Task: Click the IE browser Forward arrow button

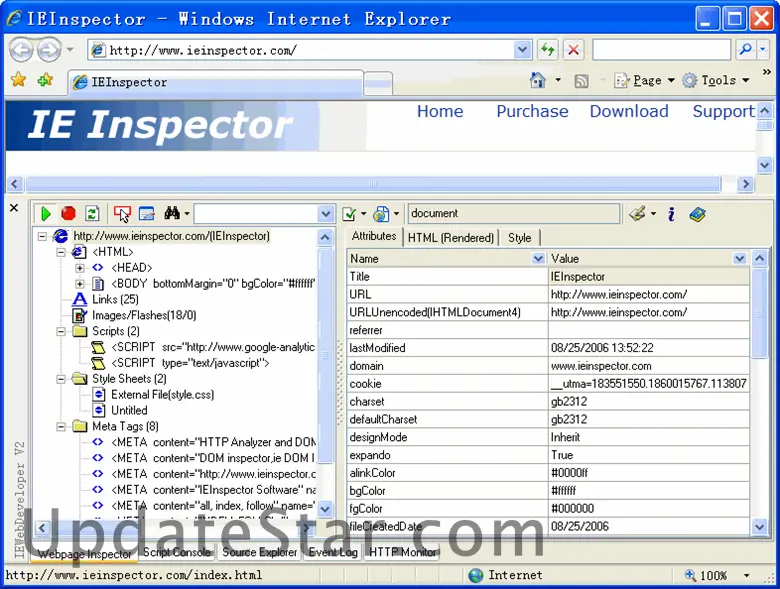Action: click(x=49, y=50)
